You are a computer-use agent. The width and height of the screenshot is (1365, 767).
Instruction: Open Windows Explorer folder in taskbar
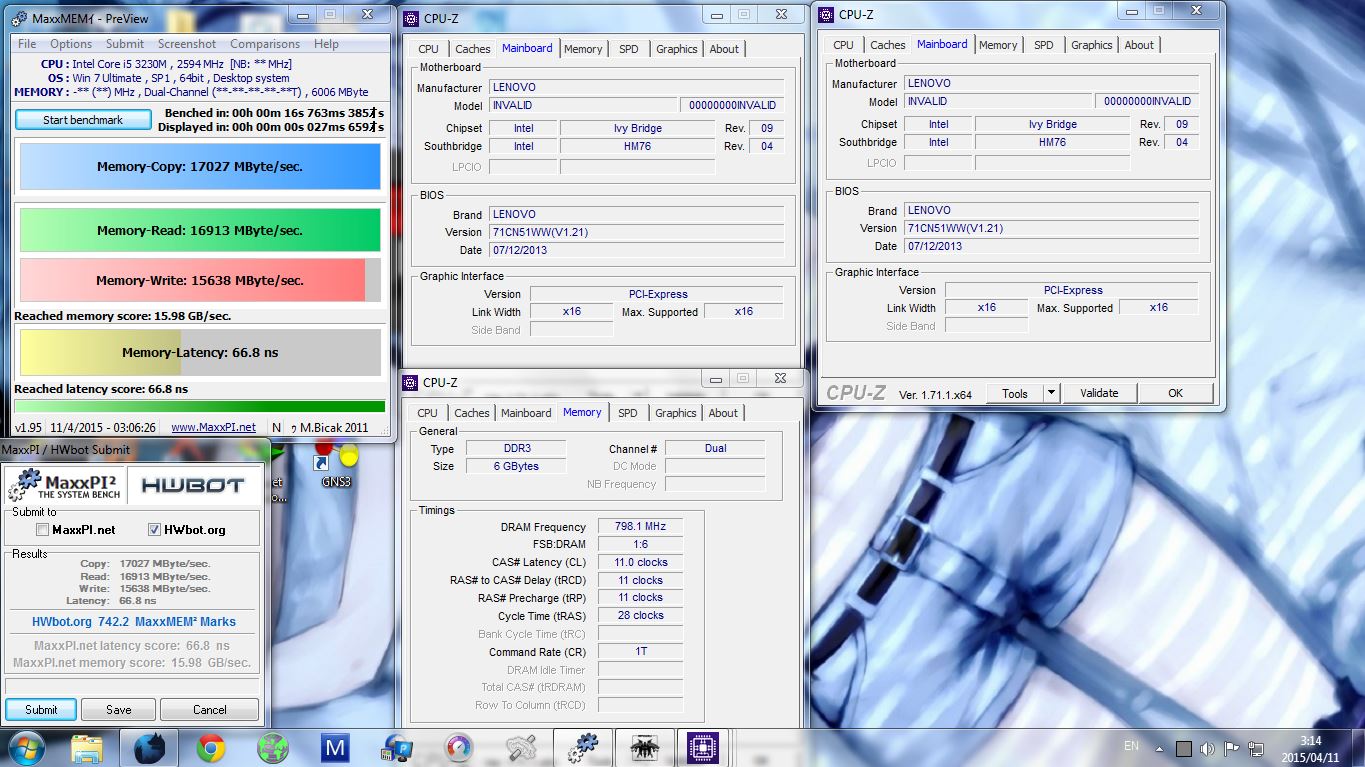tap(89, 748)
